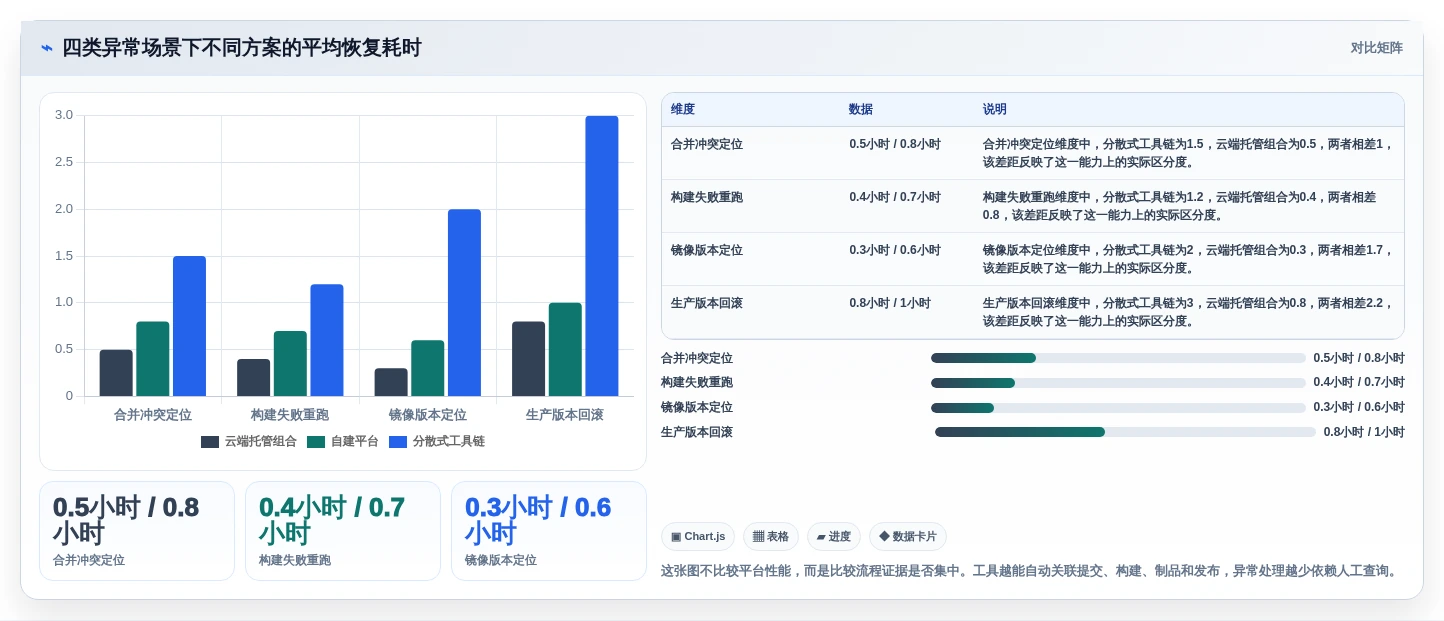Click table cell 0.3小时 / 0.6小时
Image resolution: width=1444 pixels, height=621 pixels.
[895, 250]
